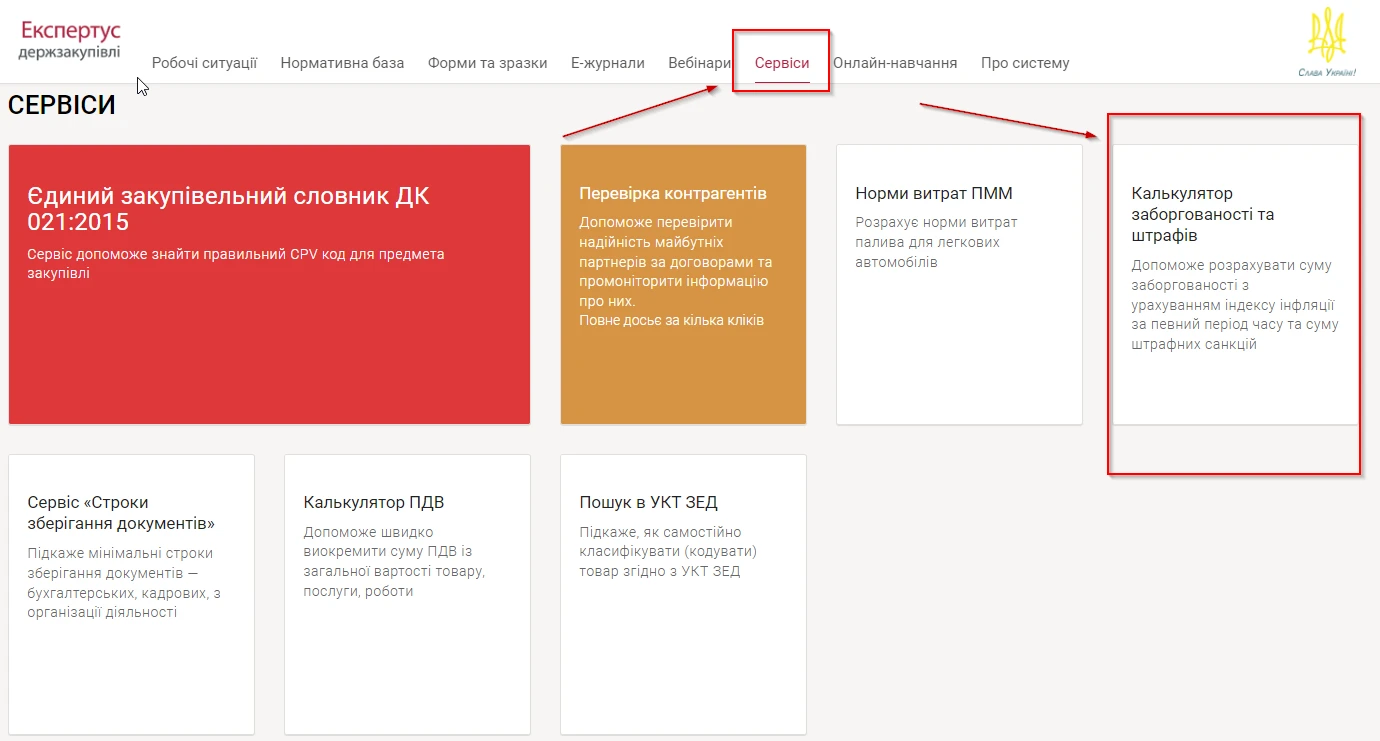Click the Повне досьє за кілька кліків text
Viewport: 1380px width, 741px height.
[x=671, y=320]
